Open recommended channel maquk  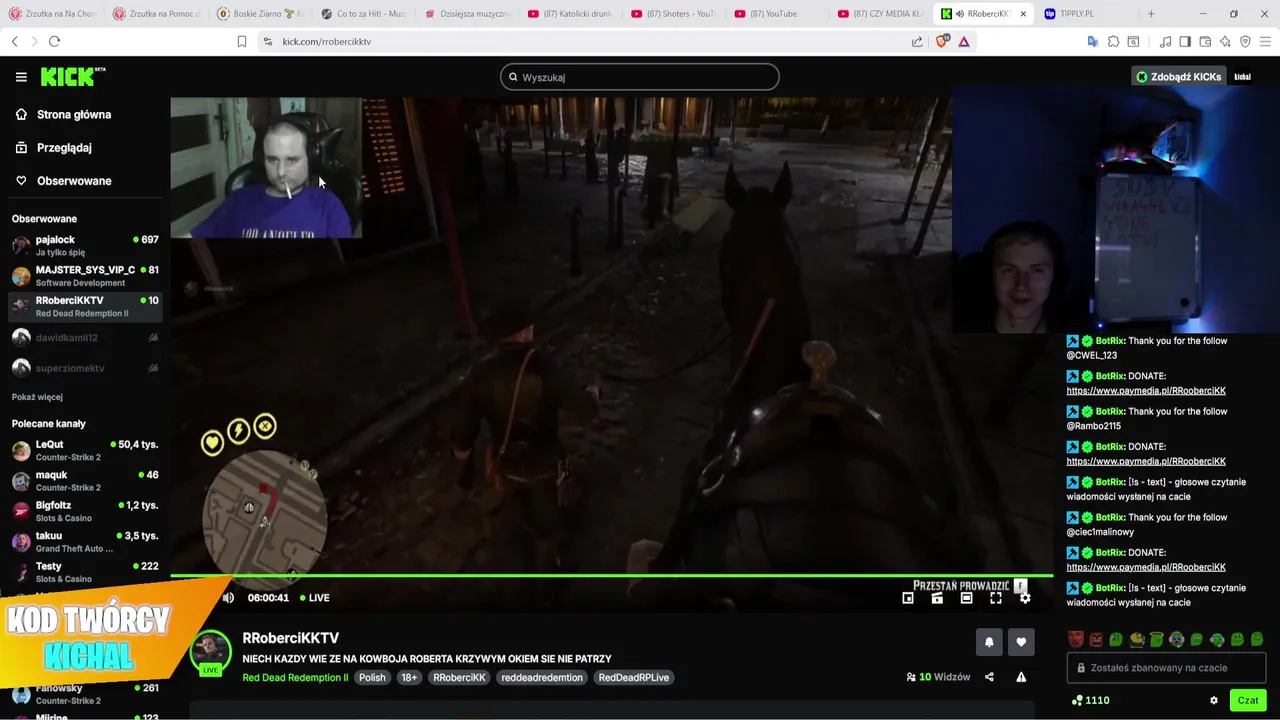pos(85,481)
